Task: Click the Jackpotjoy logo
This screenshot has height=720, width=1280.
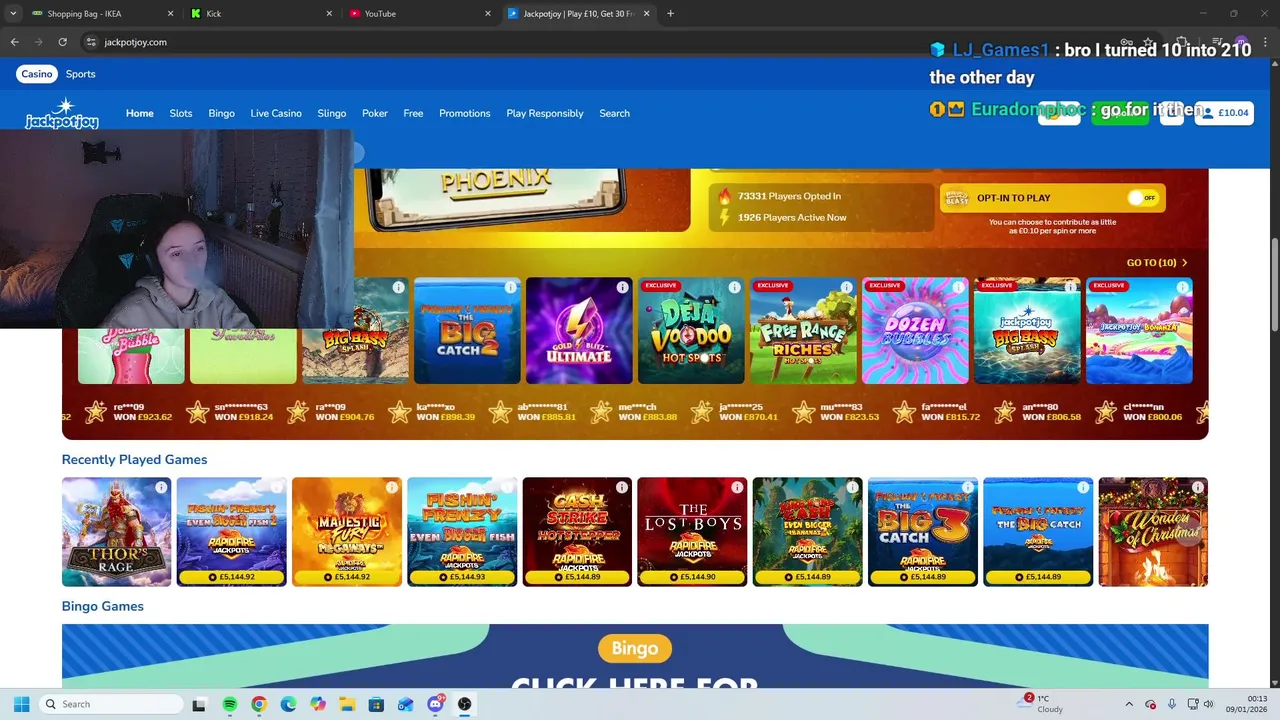Action: tap(62, 113)
